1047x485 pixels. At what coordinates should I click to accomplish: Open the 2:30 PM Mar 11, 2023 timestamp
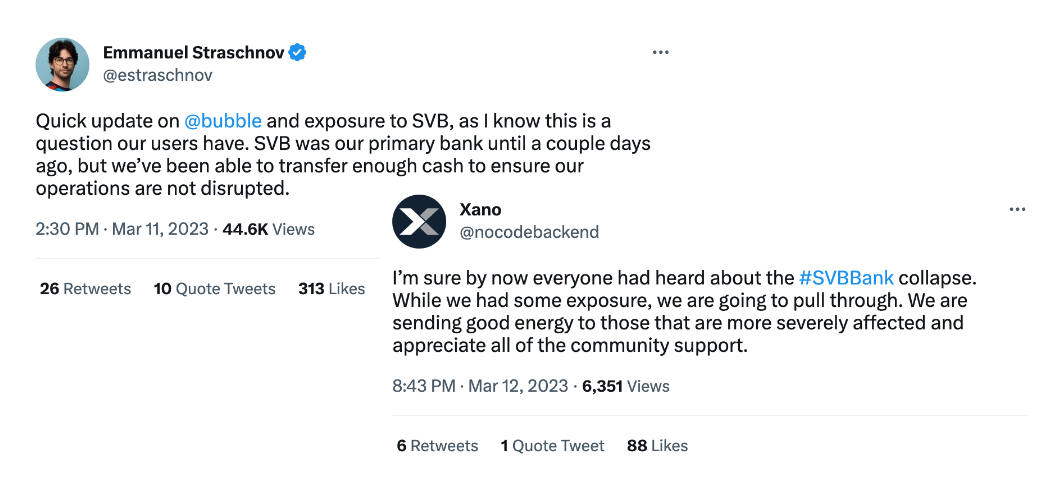121,229
